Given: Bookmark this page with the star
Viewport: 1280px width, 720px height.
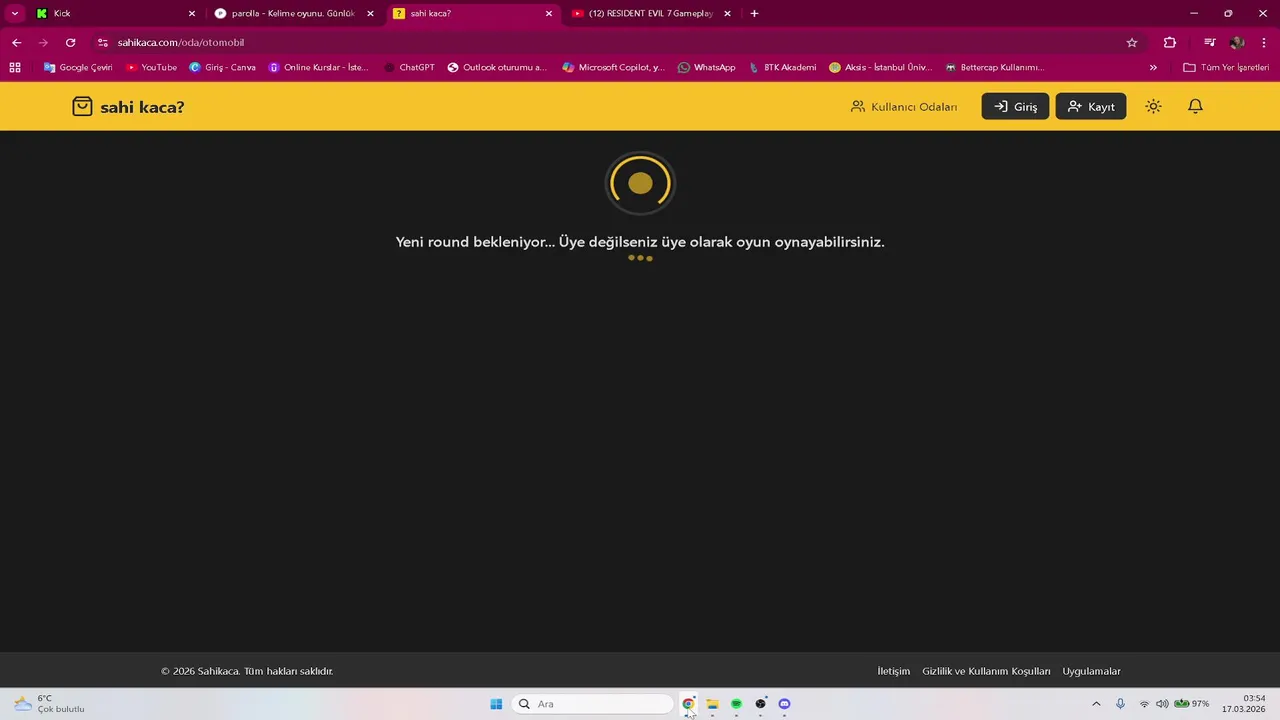Looking at the screenshot, I should [x=1132, y=43].
